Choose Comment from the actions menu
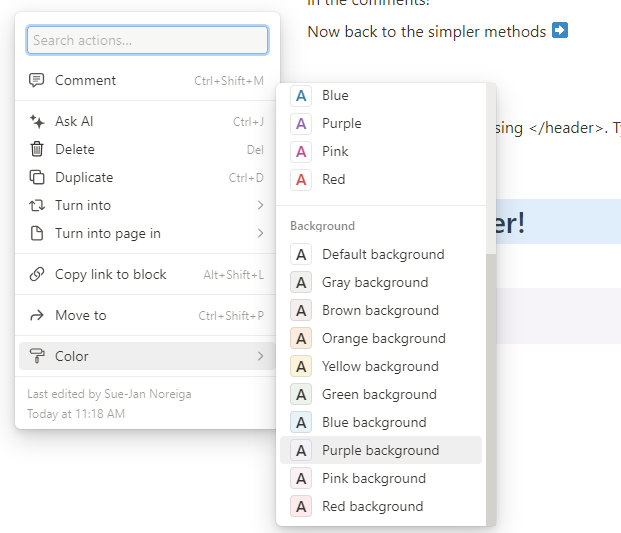The image size is (621, 533). 147,80
